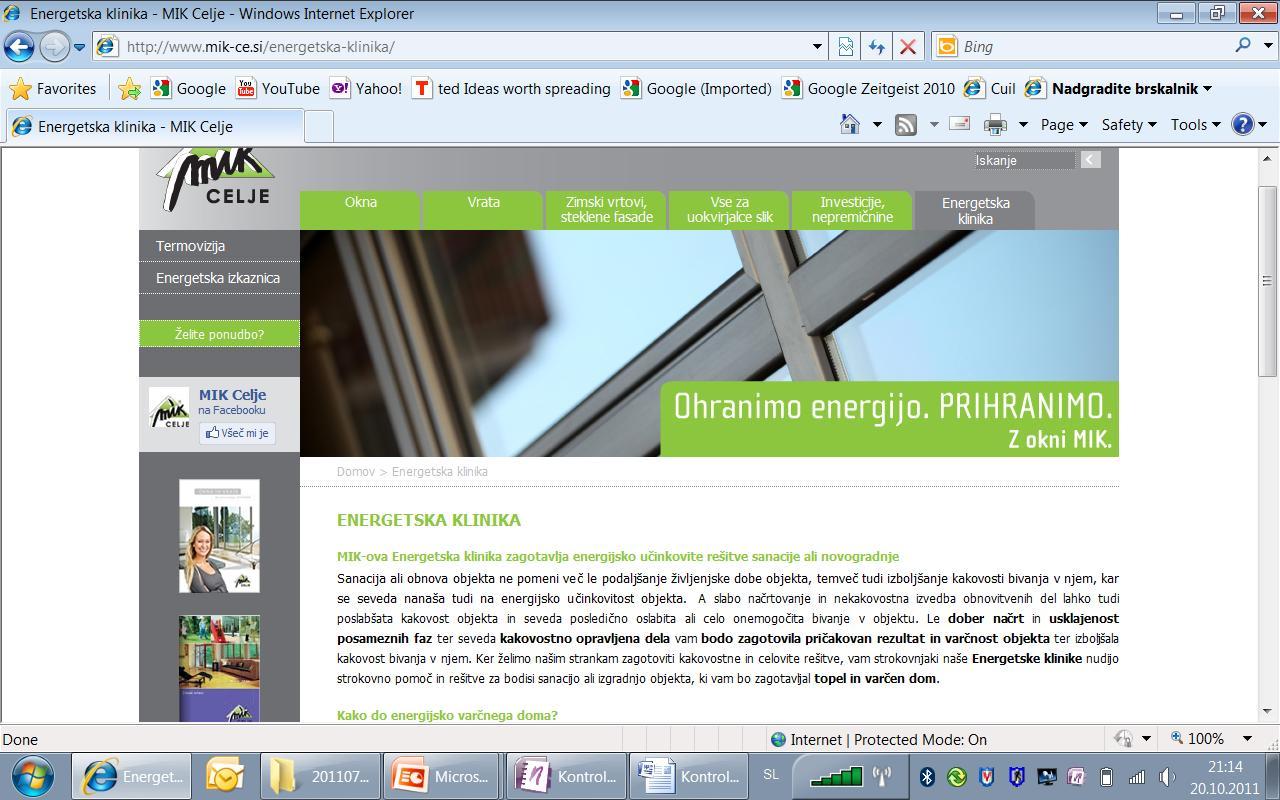Open the interior catalog cover thumbnail
The height and width of the screenshot is (800, 1280).
(x=219, y=668)
